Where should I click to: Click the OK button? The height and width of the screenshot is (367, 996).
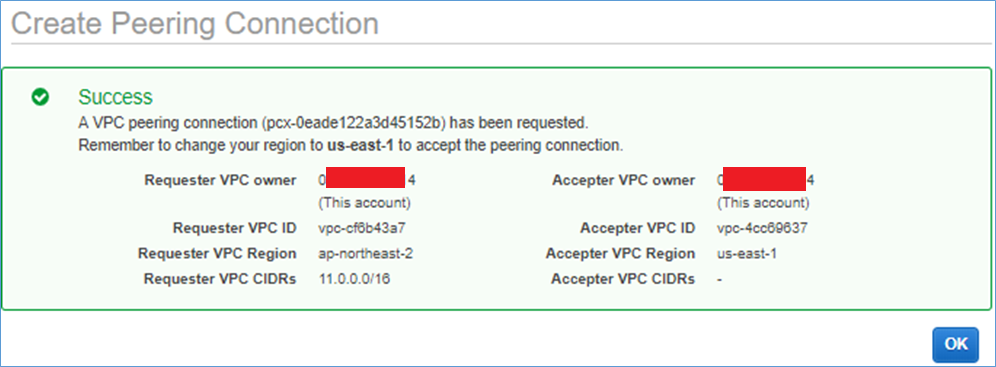[x=955, y=345]
